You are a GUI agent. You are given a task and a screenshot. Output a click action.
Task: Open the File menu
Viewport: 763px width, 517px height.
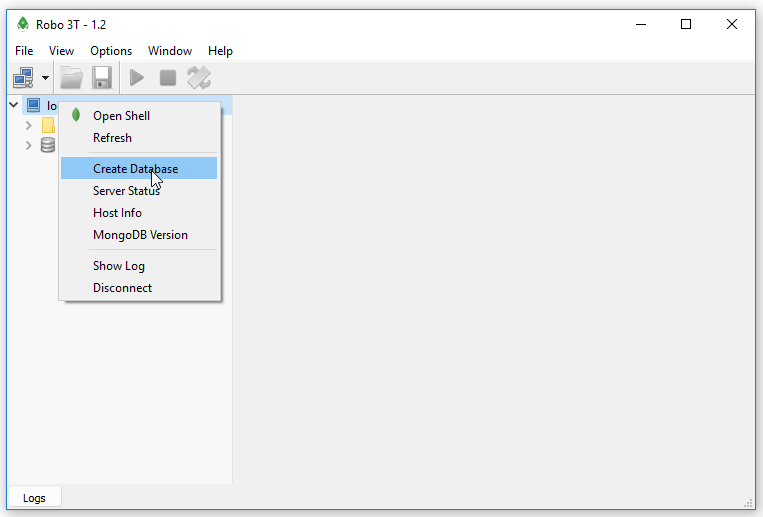click(x=24, y=51)
